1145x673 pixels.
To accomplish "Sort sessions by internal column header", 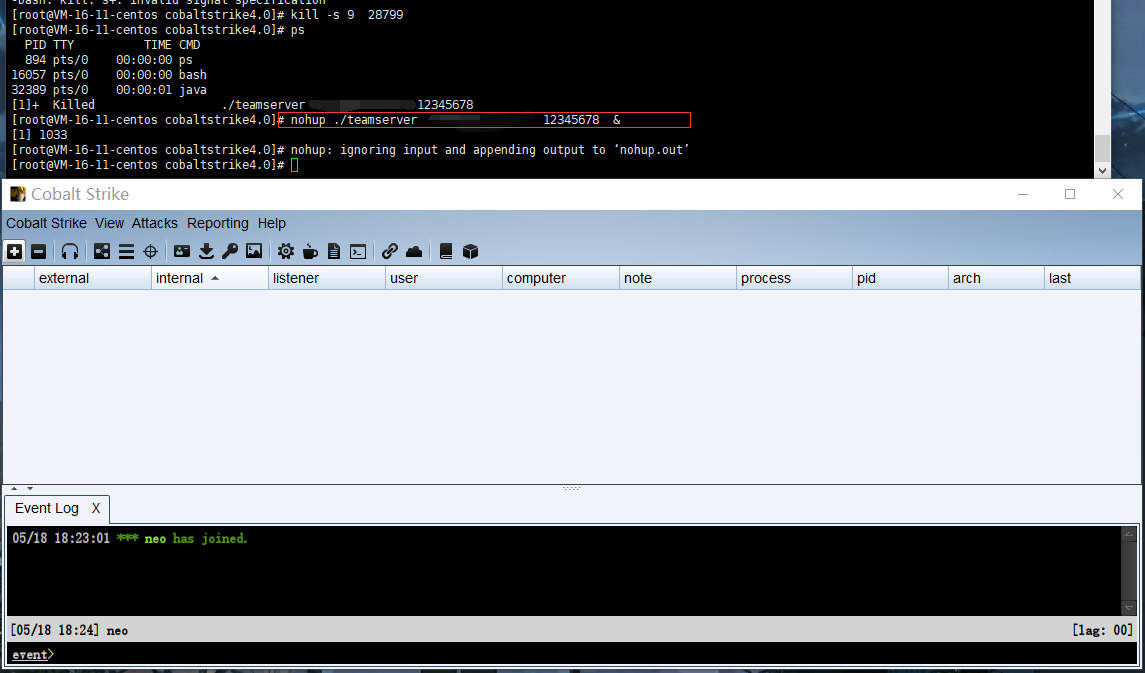I will pos(210,278).
